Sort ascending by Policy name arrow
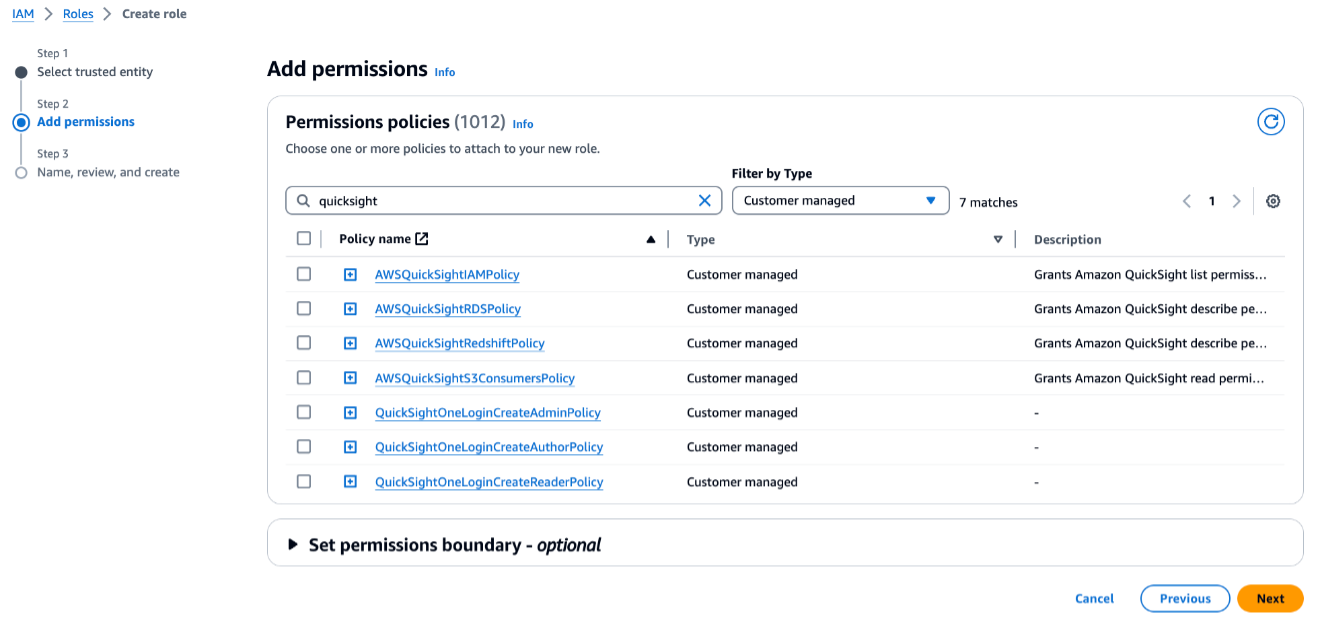Viewport: 1320px width, 635px height. coord(651,240)
